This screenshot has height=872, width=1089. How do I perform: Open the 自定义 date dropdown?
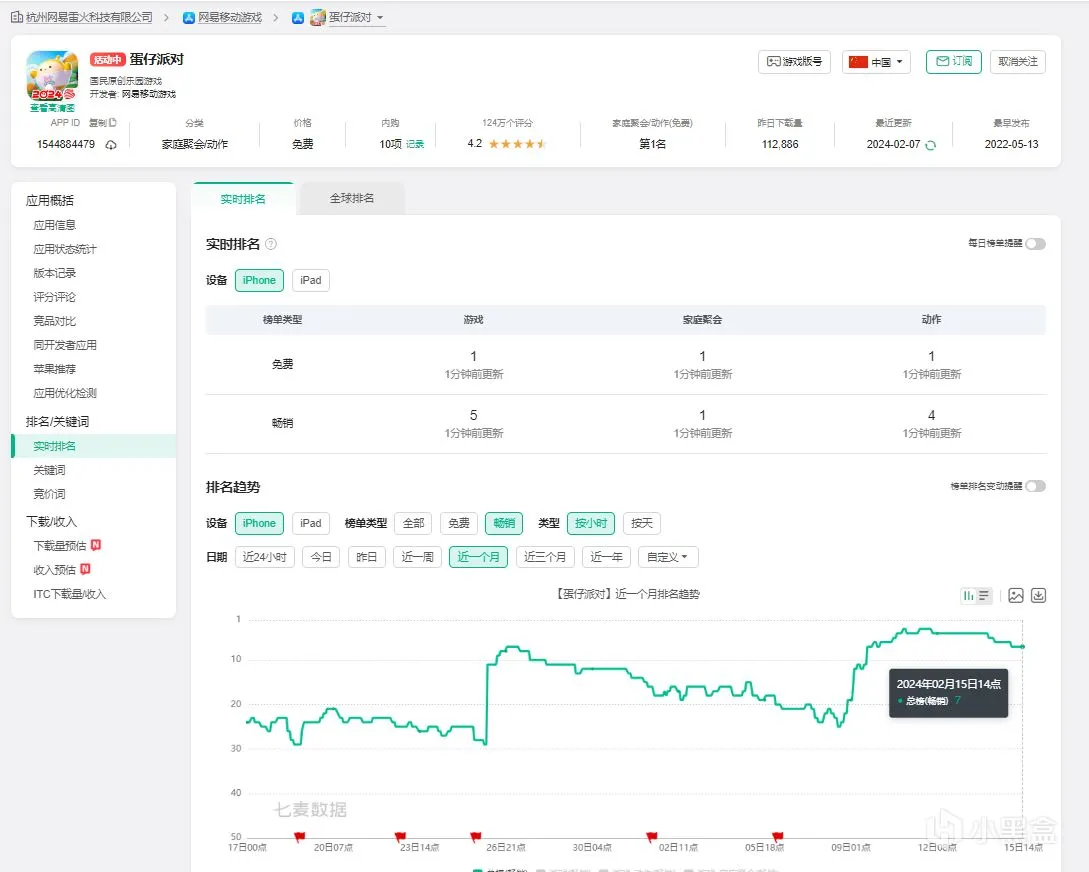667,557
